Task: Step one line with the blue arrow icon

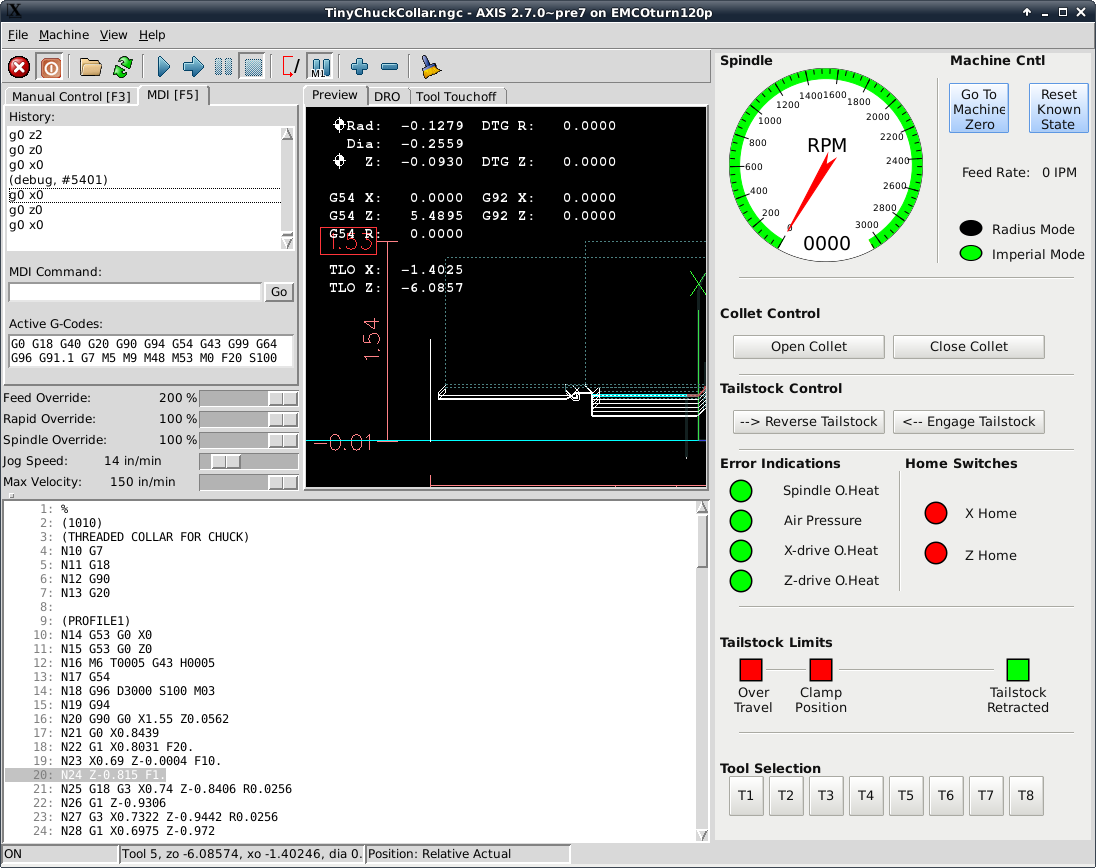Action: click(x=193, y=67)
